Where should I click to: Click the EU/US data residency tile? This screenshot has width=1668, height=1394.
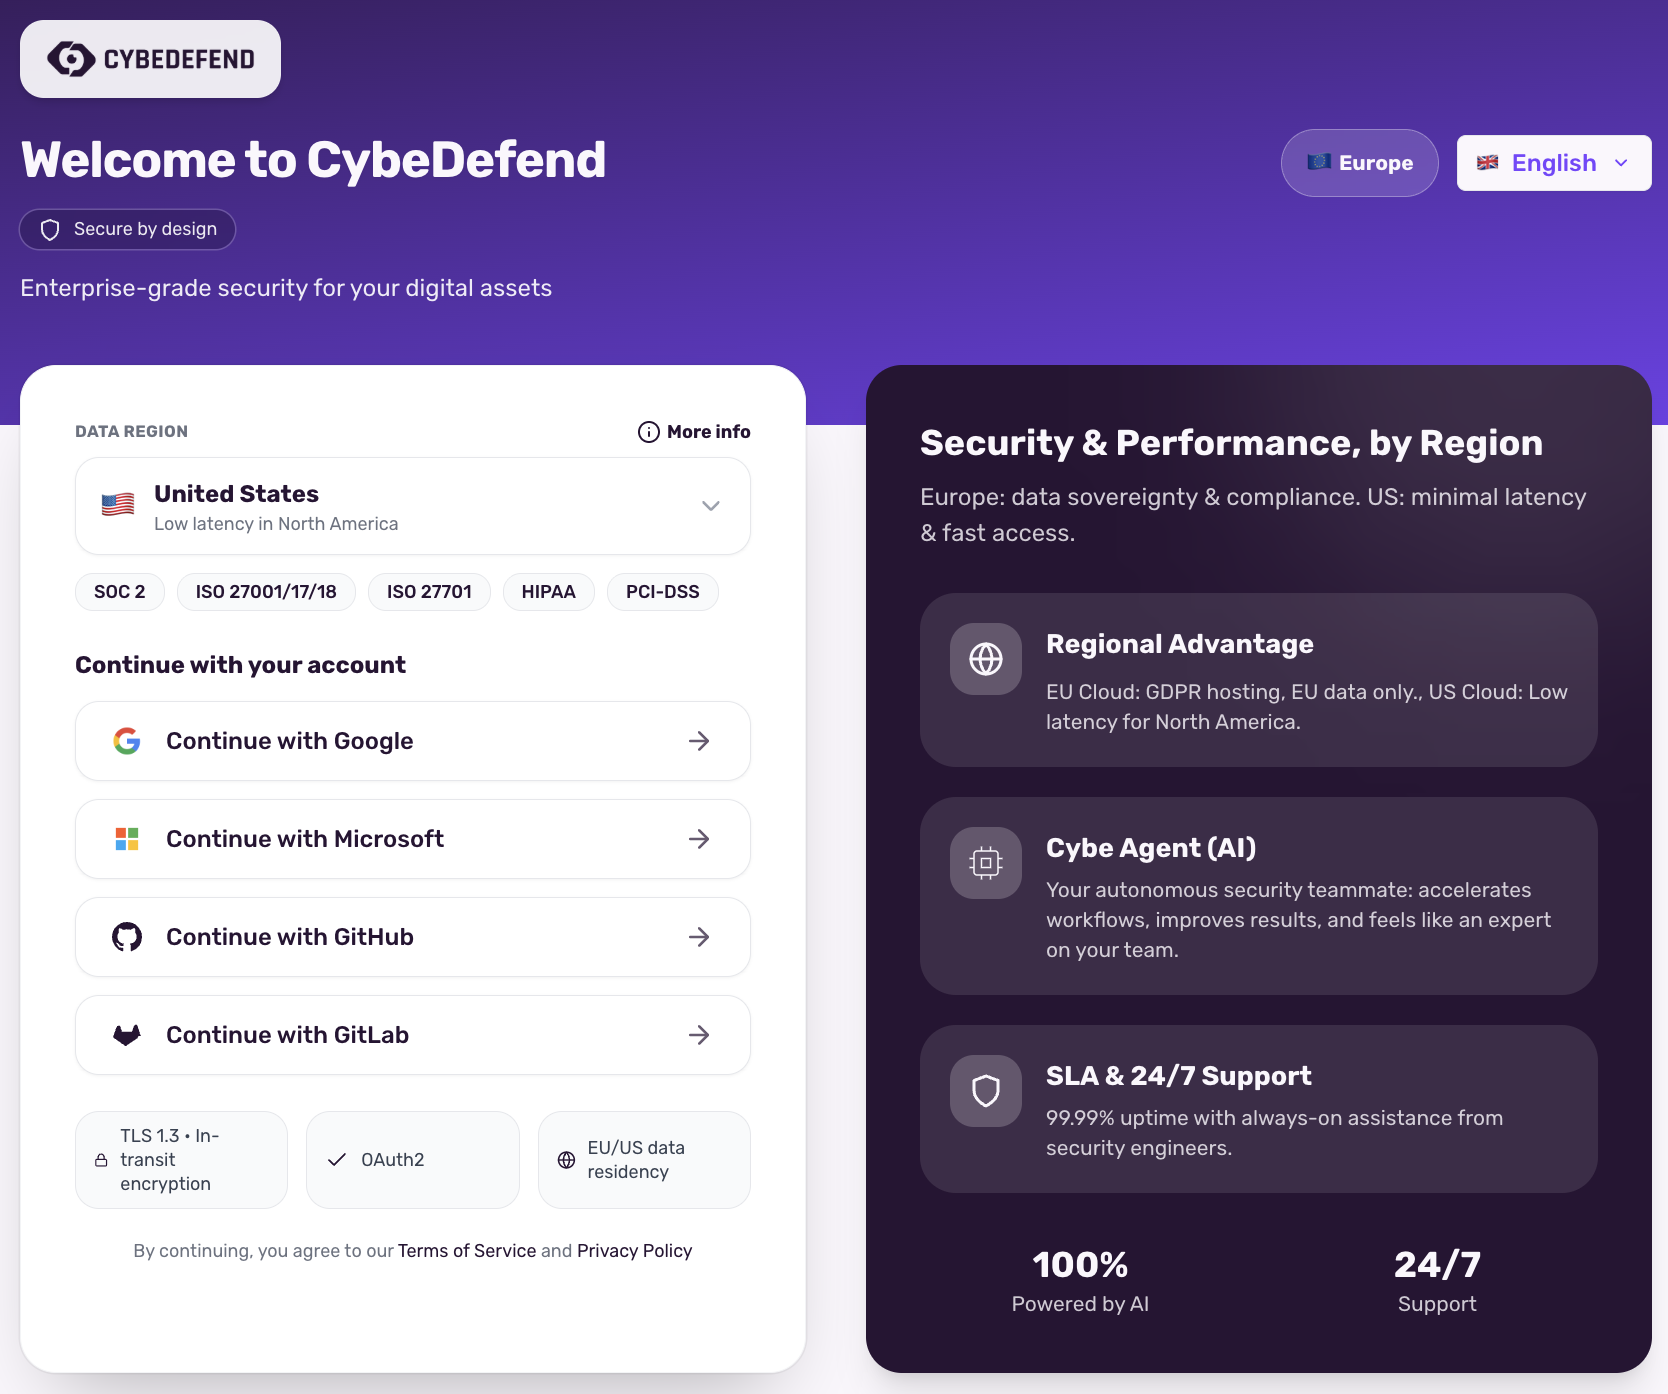[644, 1160]
